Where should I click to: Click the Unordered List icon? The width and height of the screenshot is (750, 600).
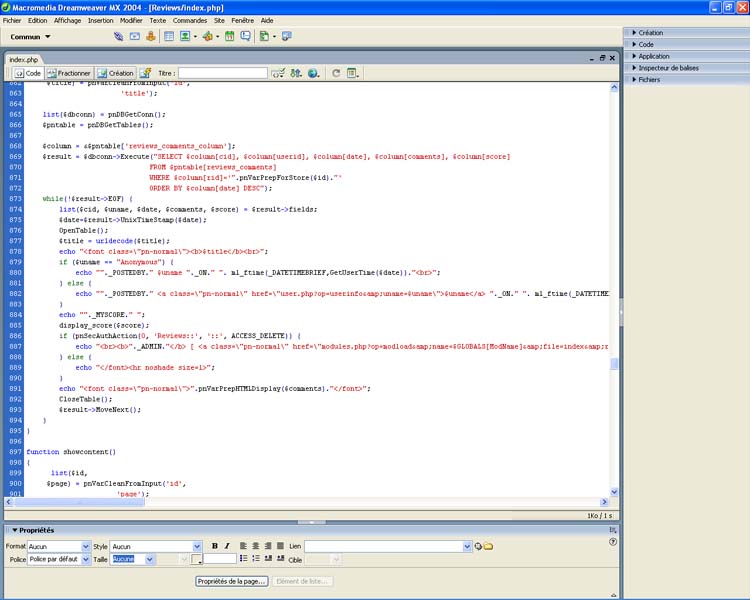click(x=243, y=558)
